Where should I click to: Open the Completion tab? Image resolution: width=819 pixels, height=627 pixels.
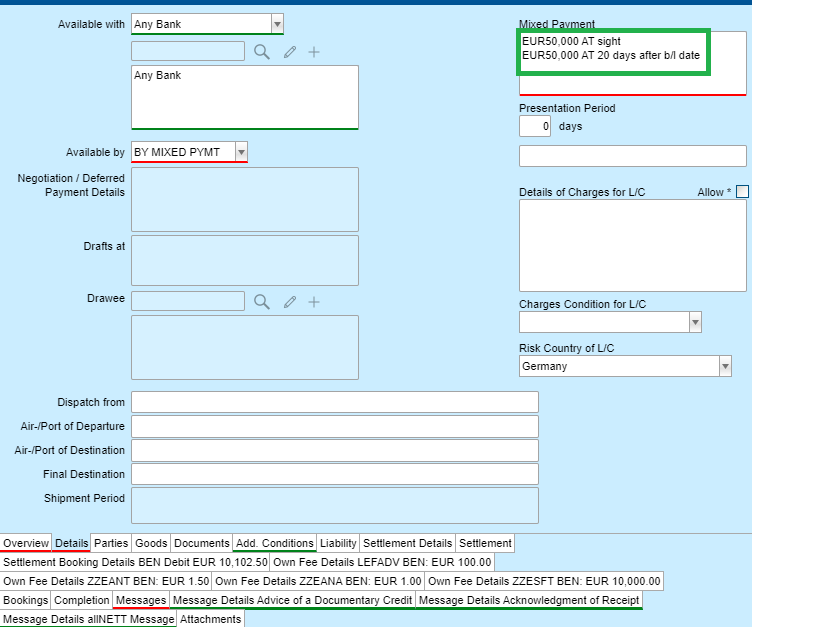click(x=81, y=600)
